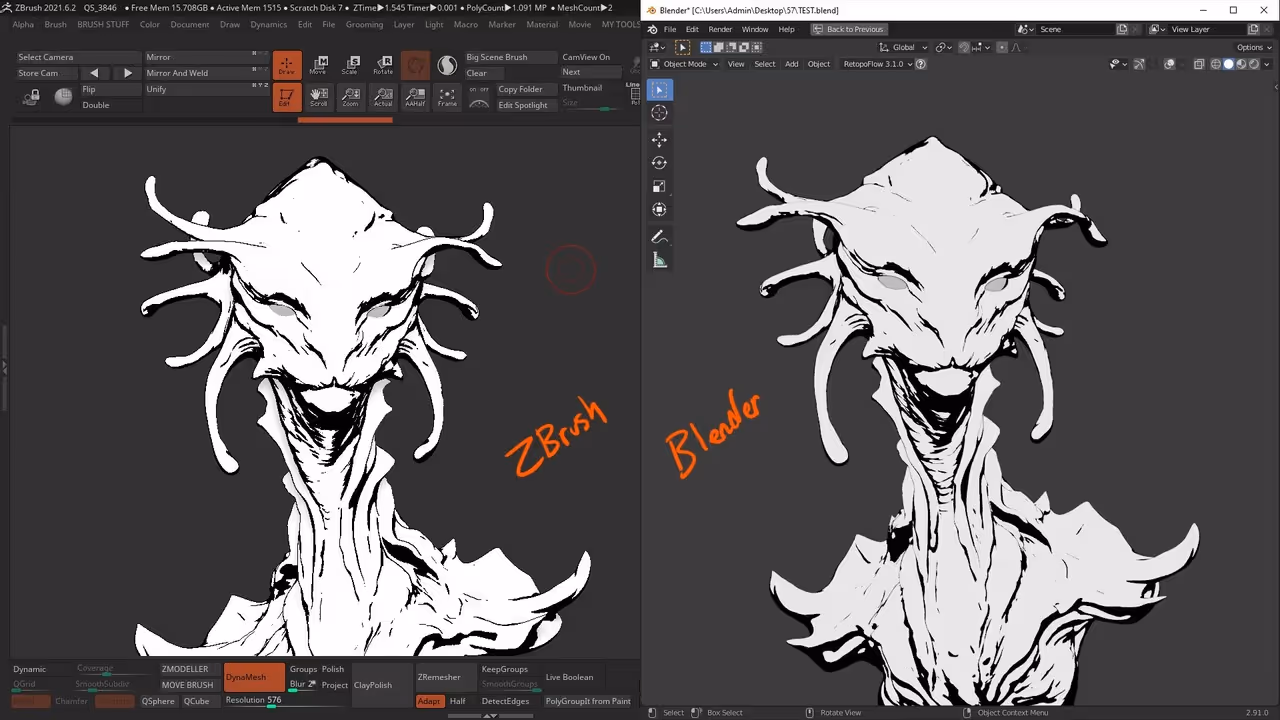
Task: Open the viewport shading options arrow
Action: point(1266,64)
